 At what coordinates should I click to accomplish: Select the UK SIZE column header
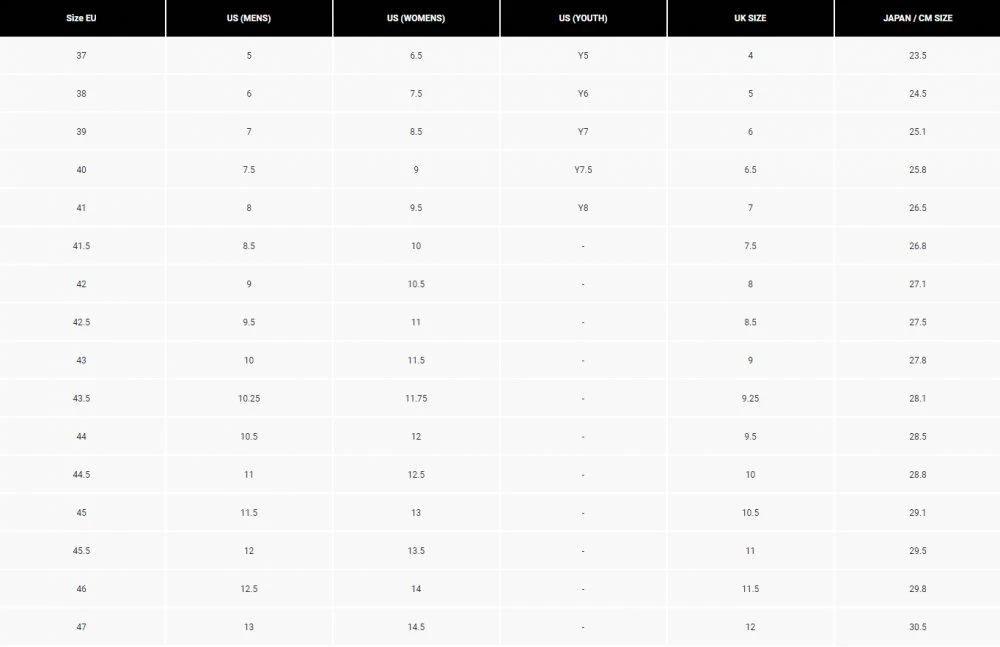750,18
